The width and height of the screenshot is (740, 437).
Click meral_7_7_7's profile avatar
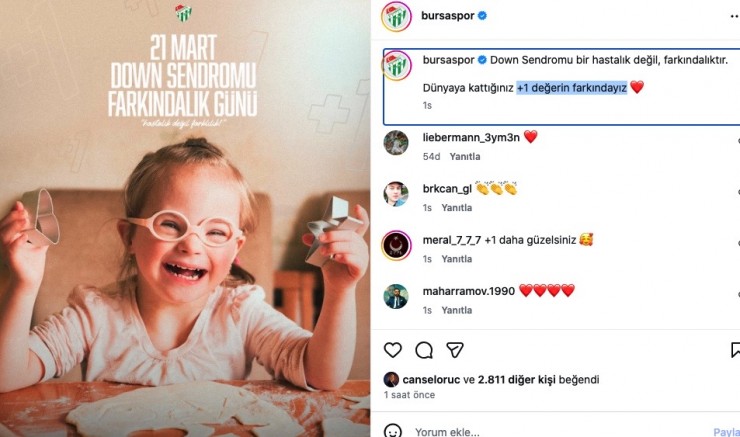tap(396, 245)
